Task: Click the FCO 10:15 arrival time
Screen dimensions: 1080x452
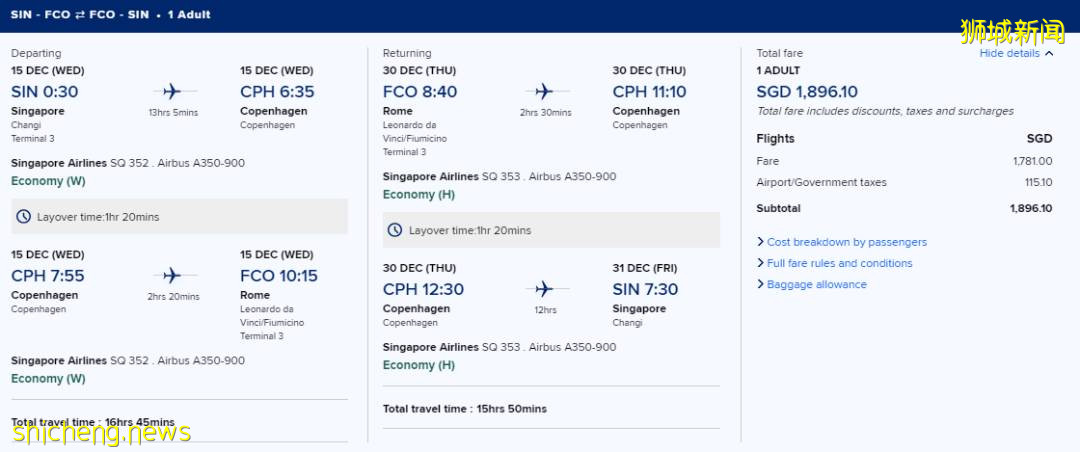Action: [279, 275]
